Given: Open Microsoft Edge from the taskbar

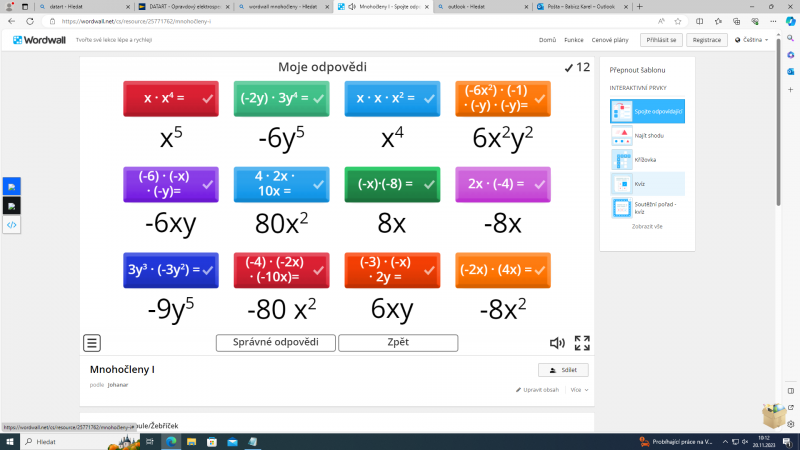Looking at the screenshot, I should pos(171,441).
